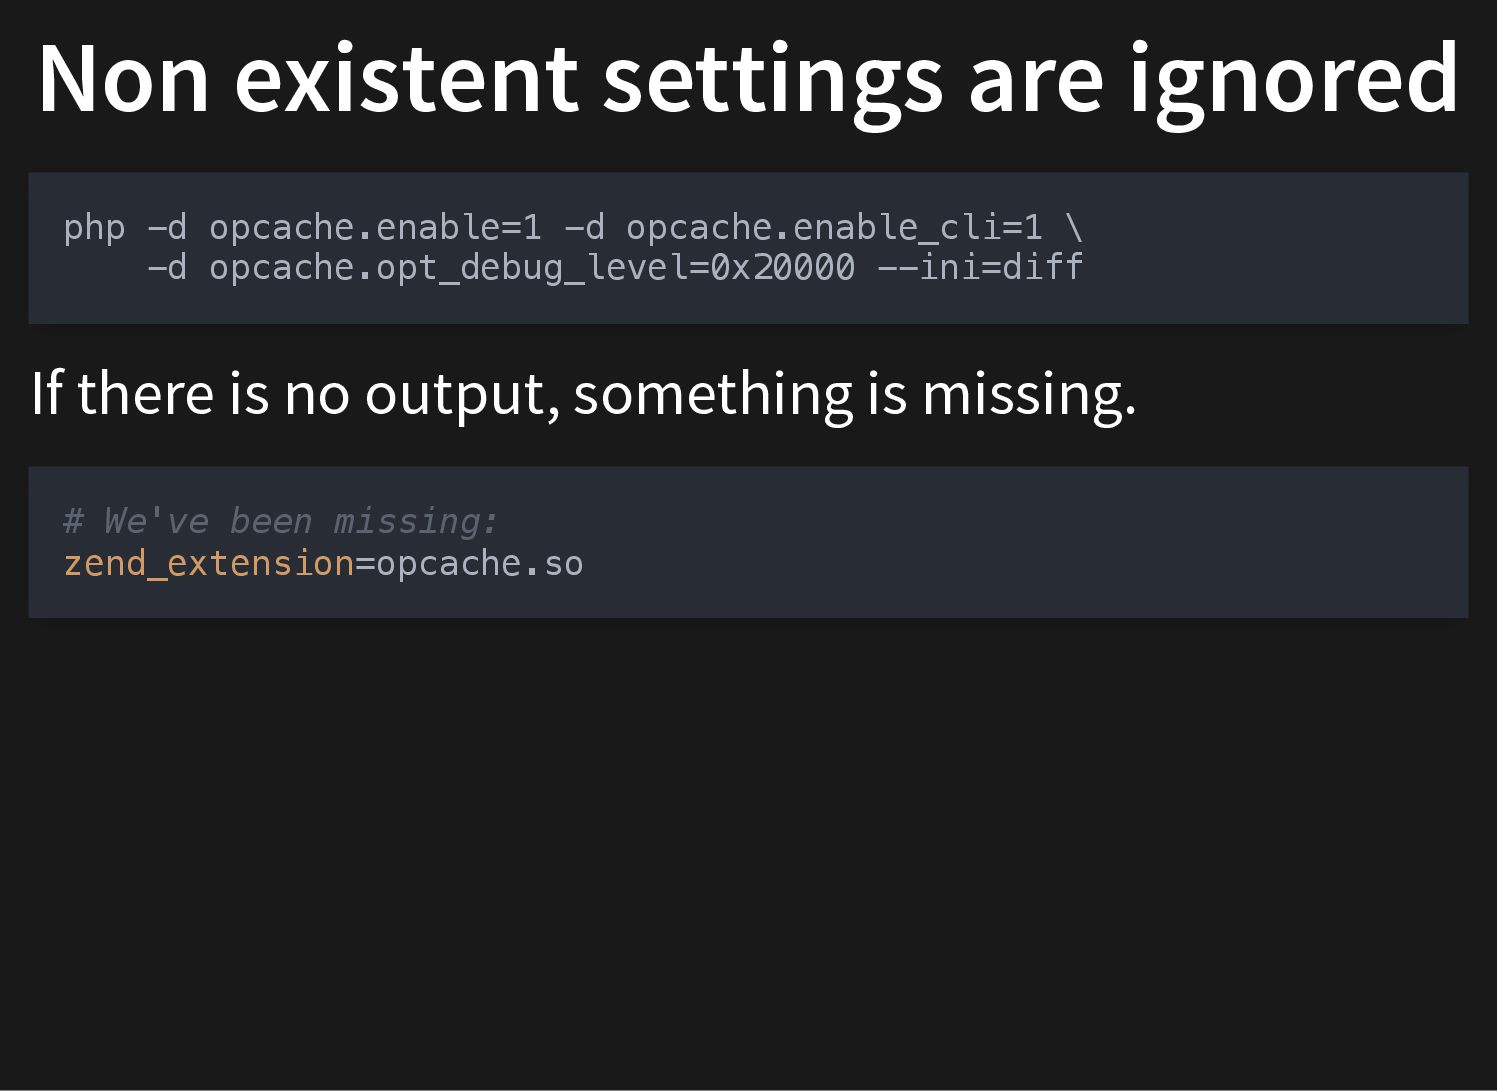Click the orange 'zend_extension' keyword
Image resolution: width=1498 pixels, height=1092 pixels.
[x=209, y=564]
